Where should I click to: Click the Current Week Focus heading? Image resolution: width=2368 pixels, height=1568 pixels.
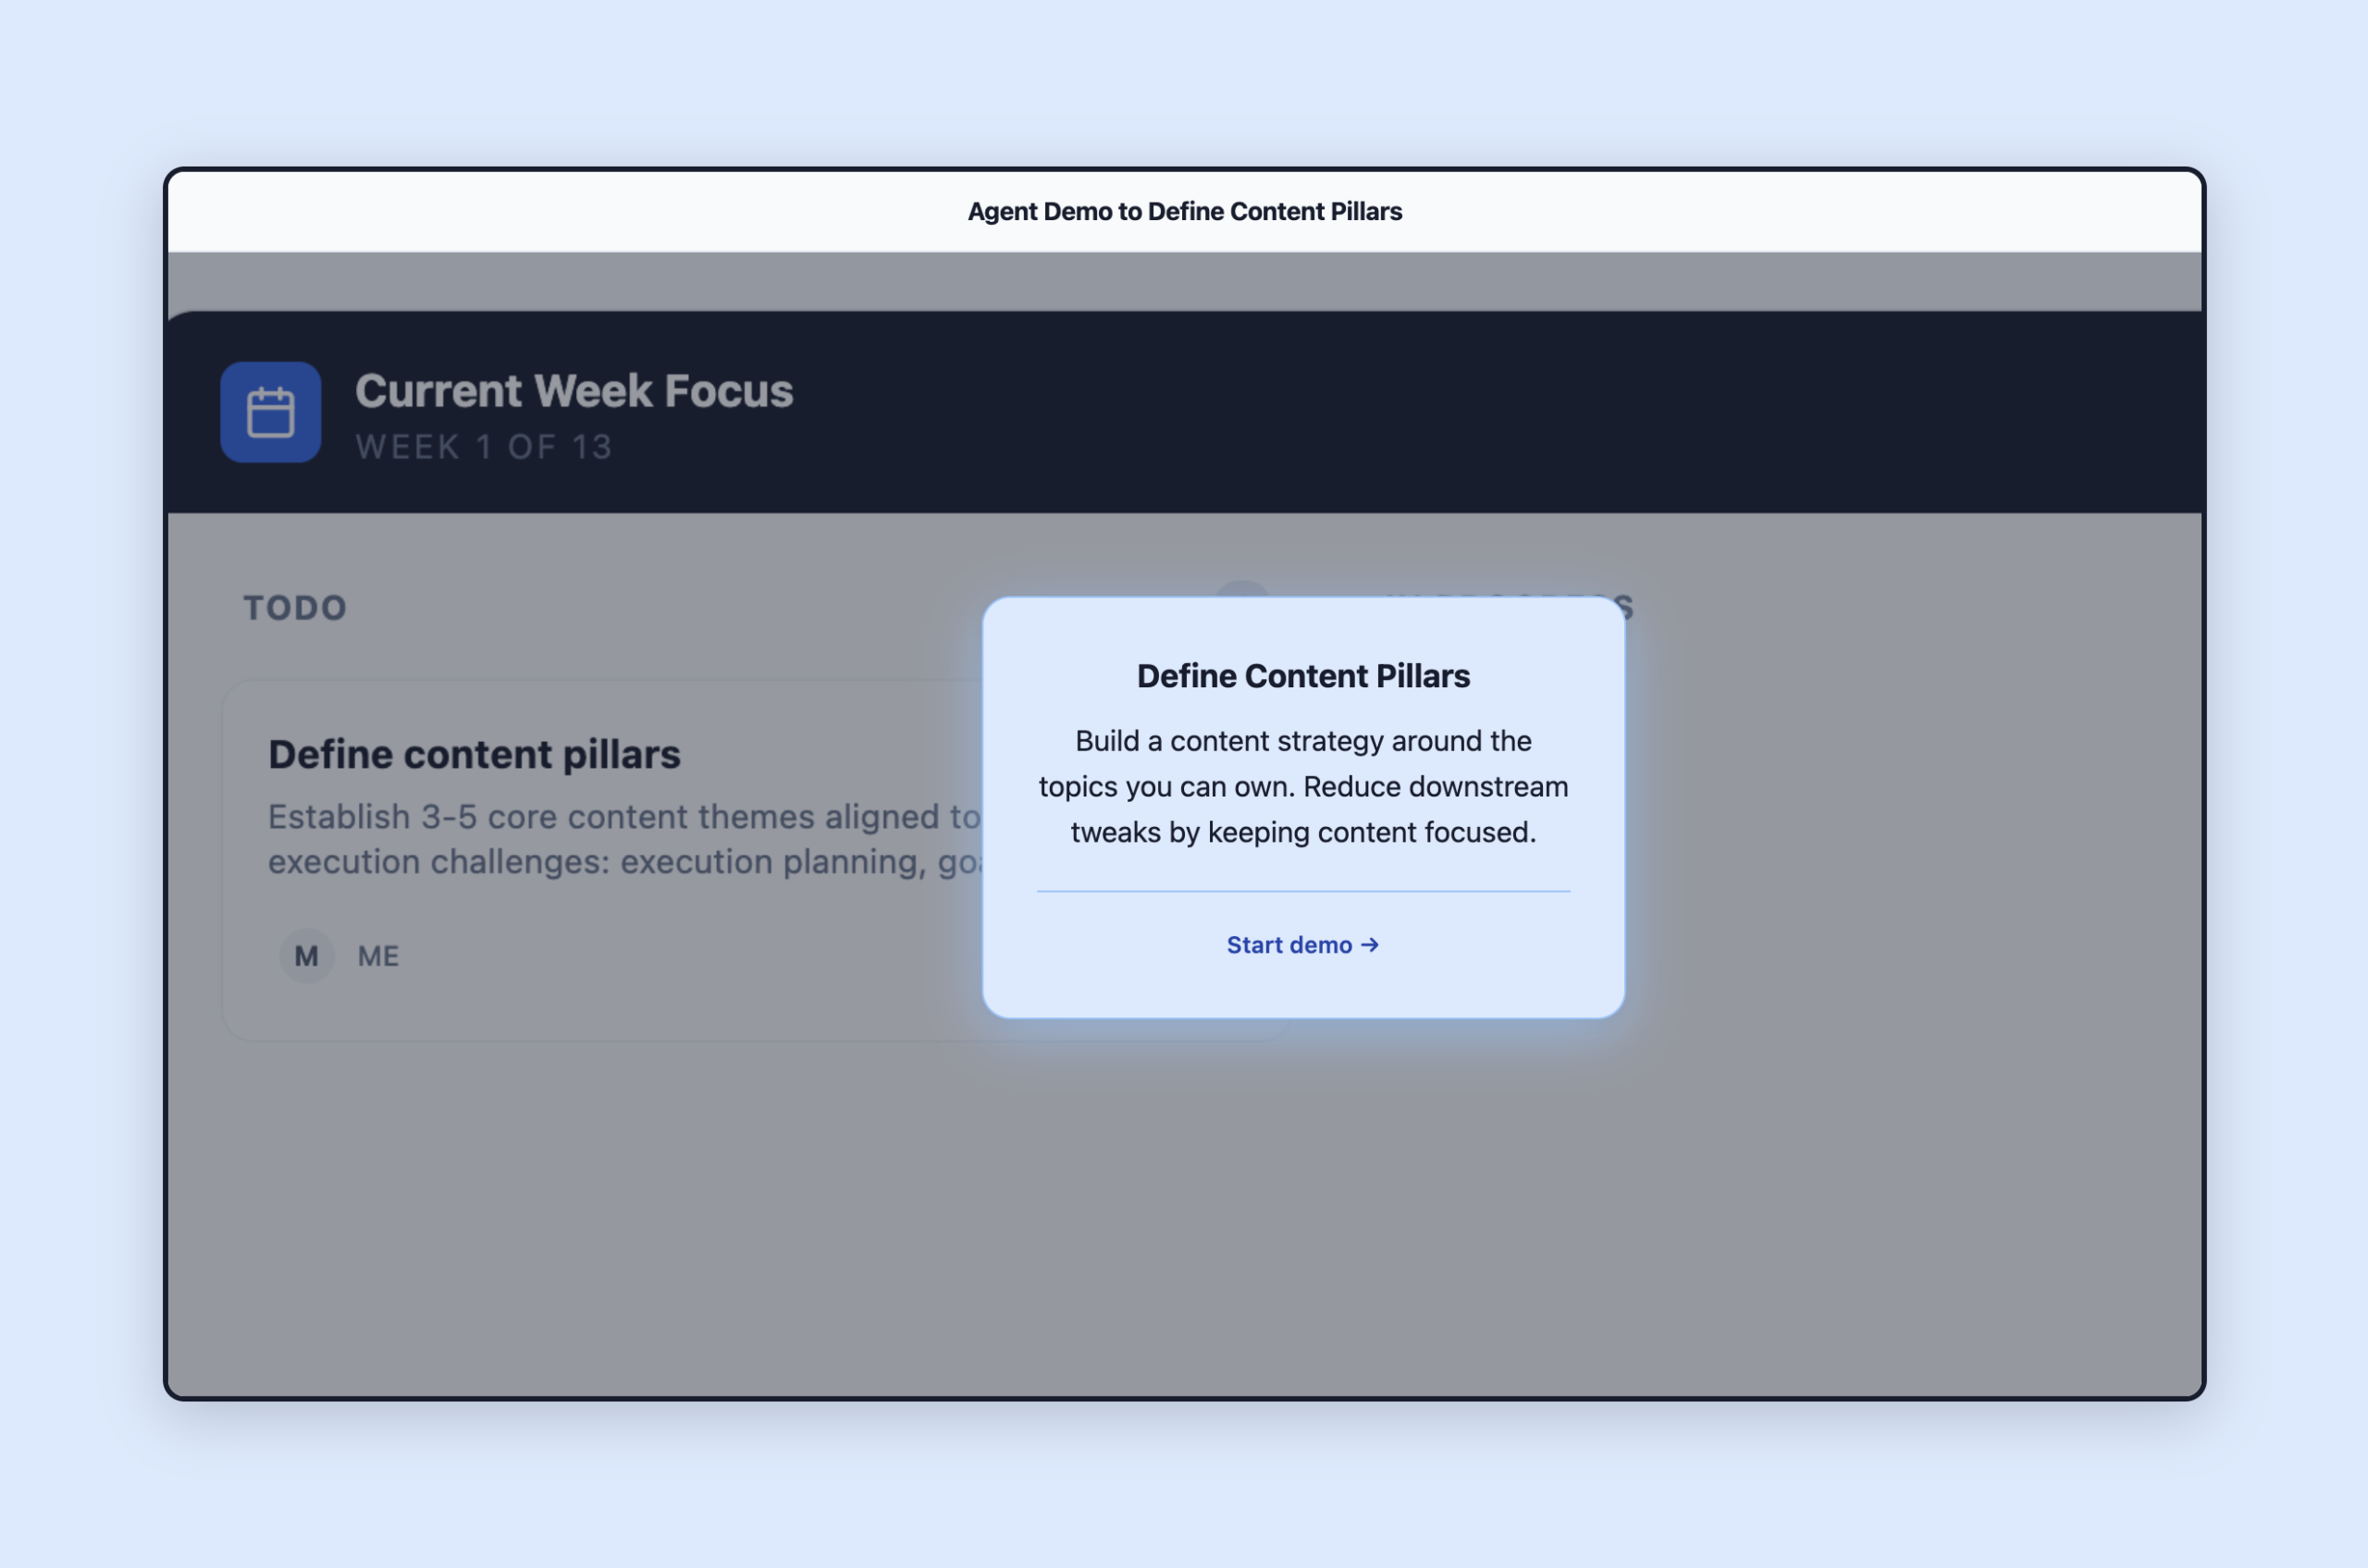point(575,390)
